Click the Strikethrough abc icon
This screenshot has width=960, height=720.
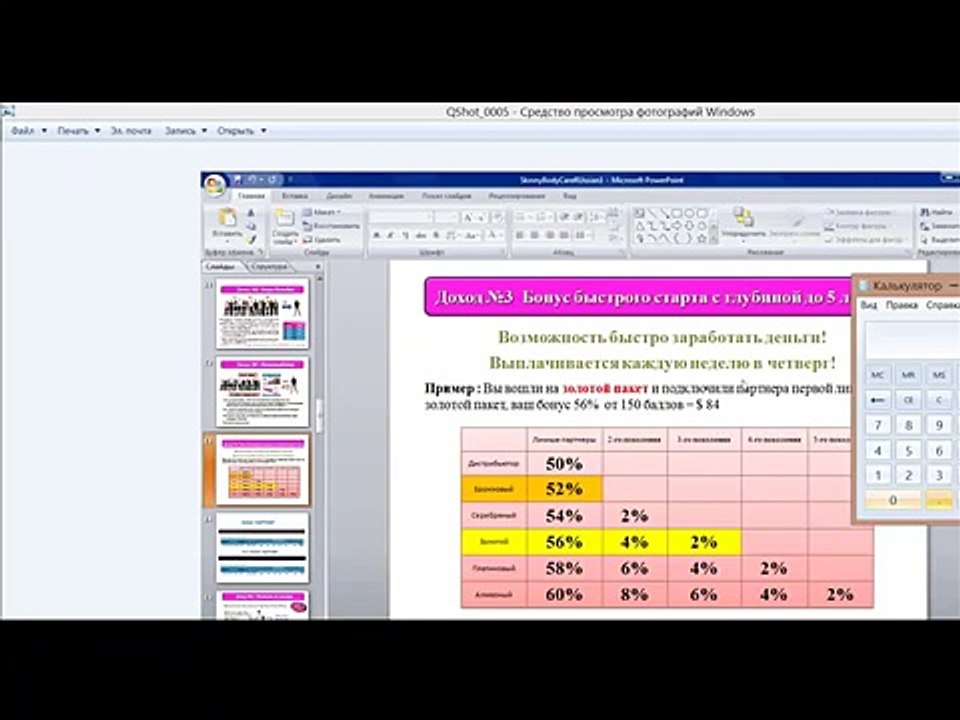coord(421,235)
